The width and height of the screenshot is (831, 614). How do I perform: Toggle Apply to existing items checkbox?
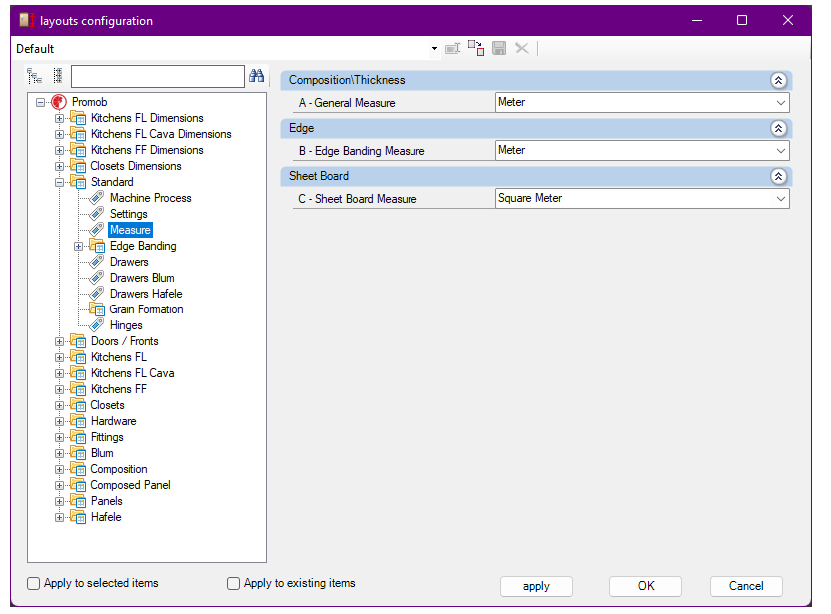click(234, 583)
